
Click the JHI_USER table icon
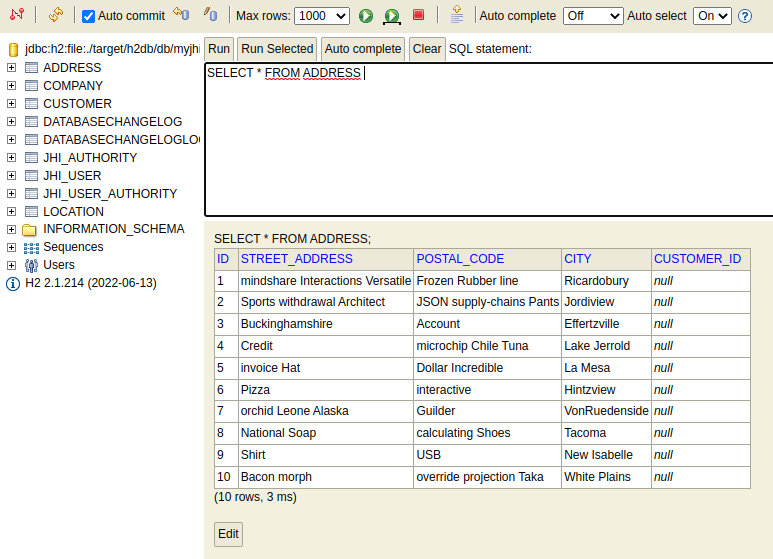(32, 175)
